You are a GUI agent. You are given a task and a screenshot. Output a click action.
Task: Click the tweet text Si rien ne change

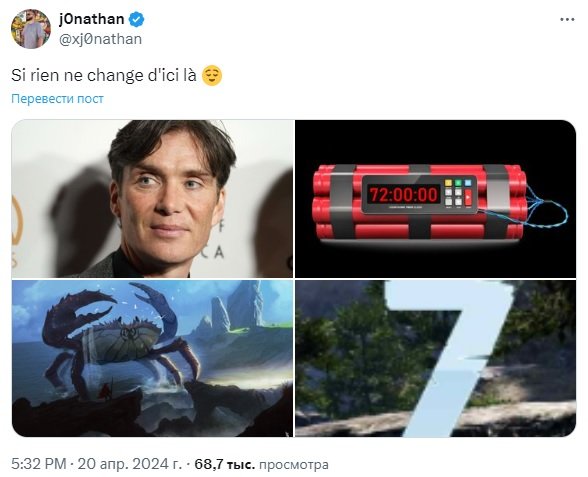click(x=104, y=75)
